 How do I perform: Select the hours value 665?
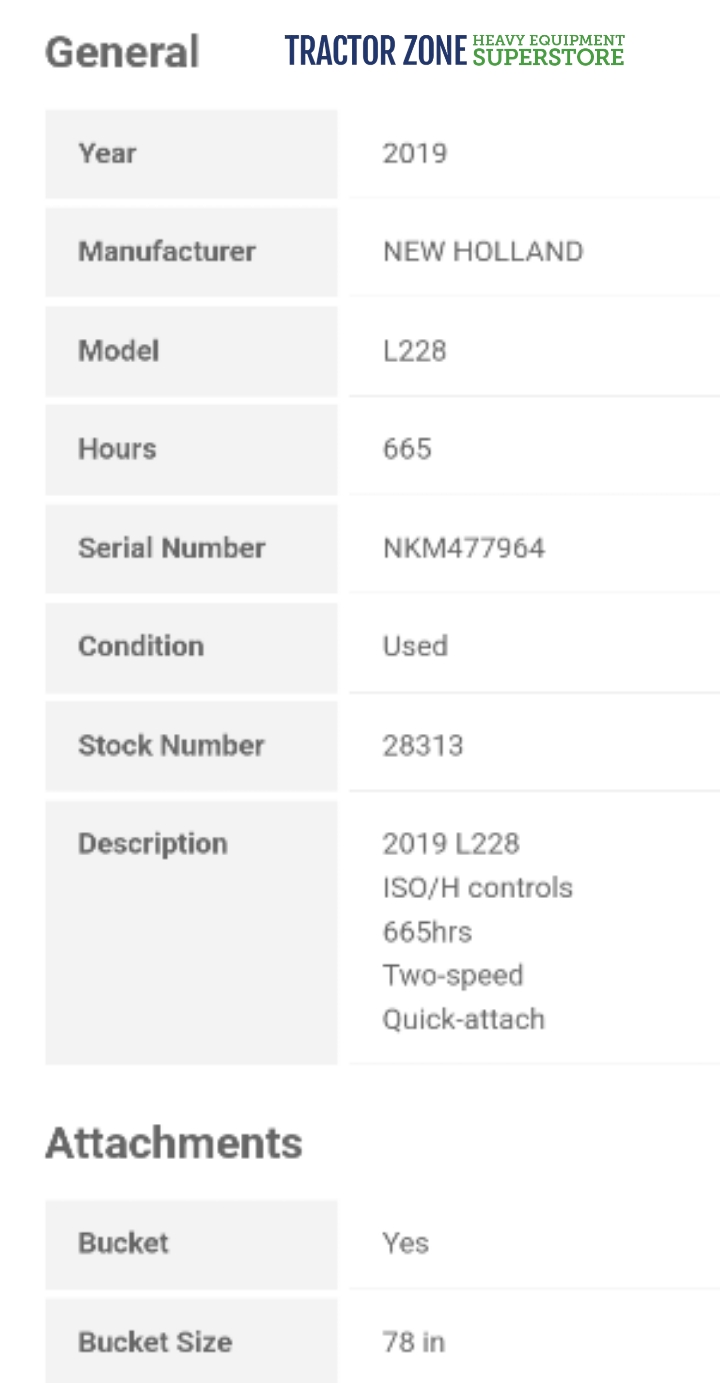point(407,449)
